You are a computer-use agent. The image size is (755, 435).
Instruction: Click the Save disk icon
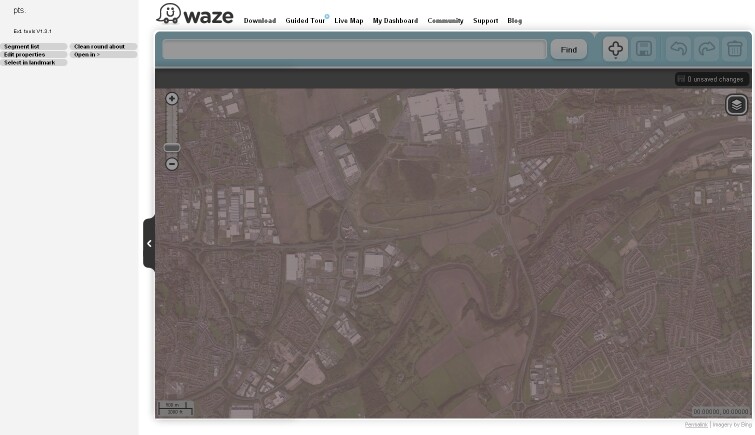coord(644,49)
